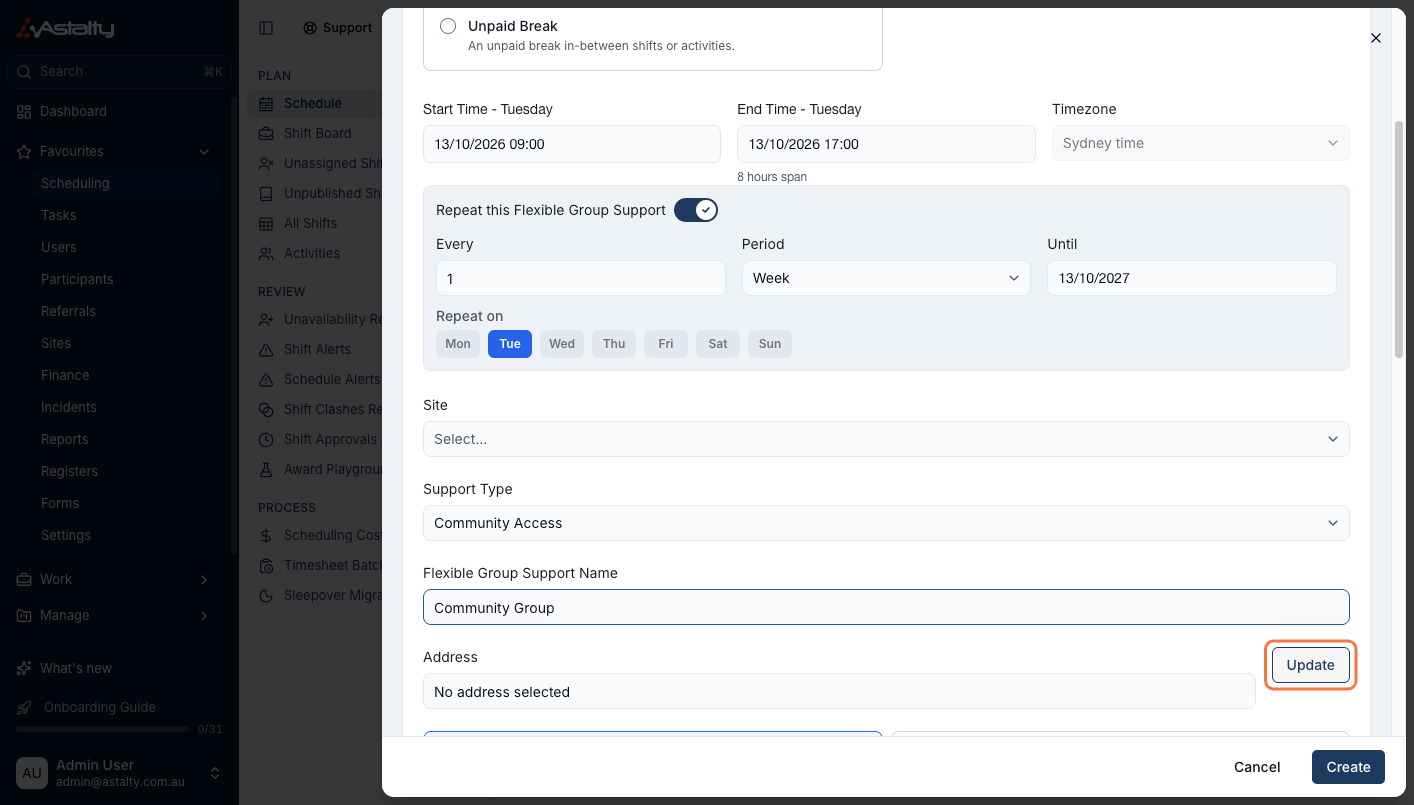Expand the Manage section chevron
Screen dimensions: 1414x805
tap(203, 616)
